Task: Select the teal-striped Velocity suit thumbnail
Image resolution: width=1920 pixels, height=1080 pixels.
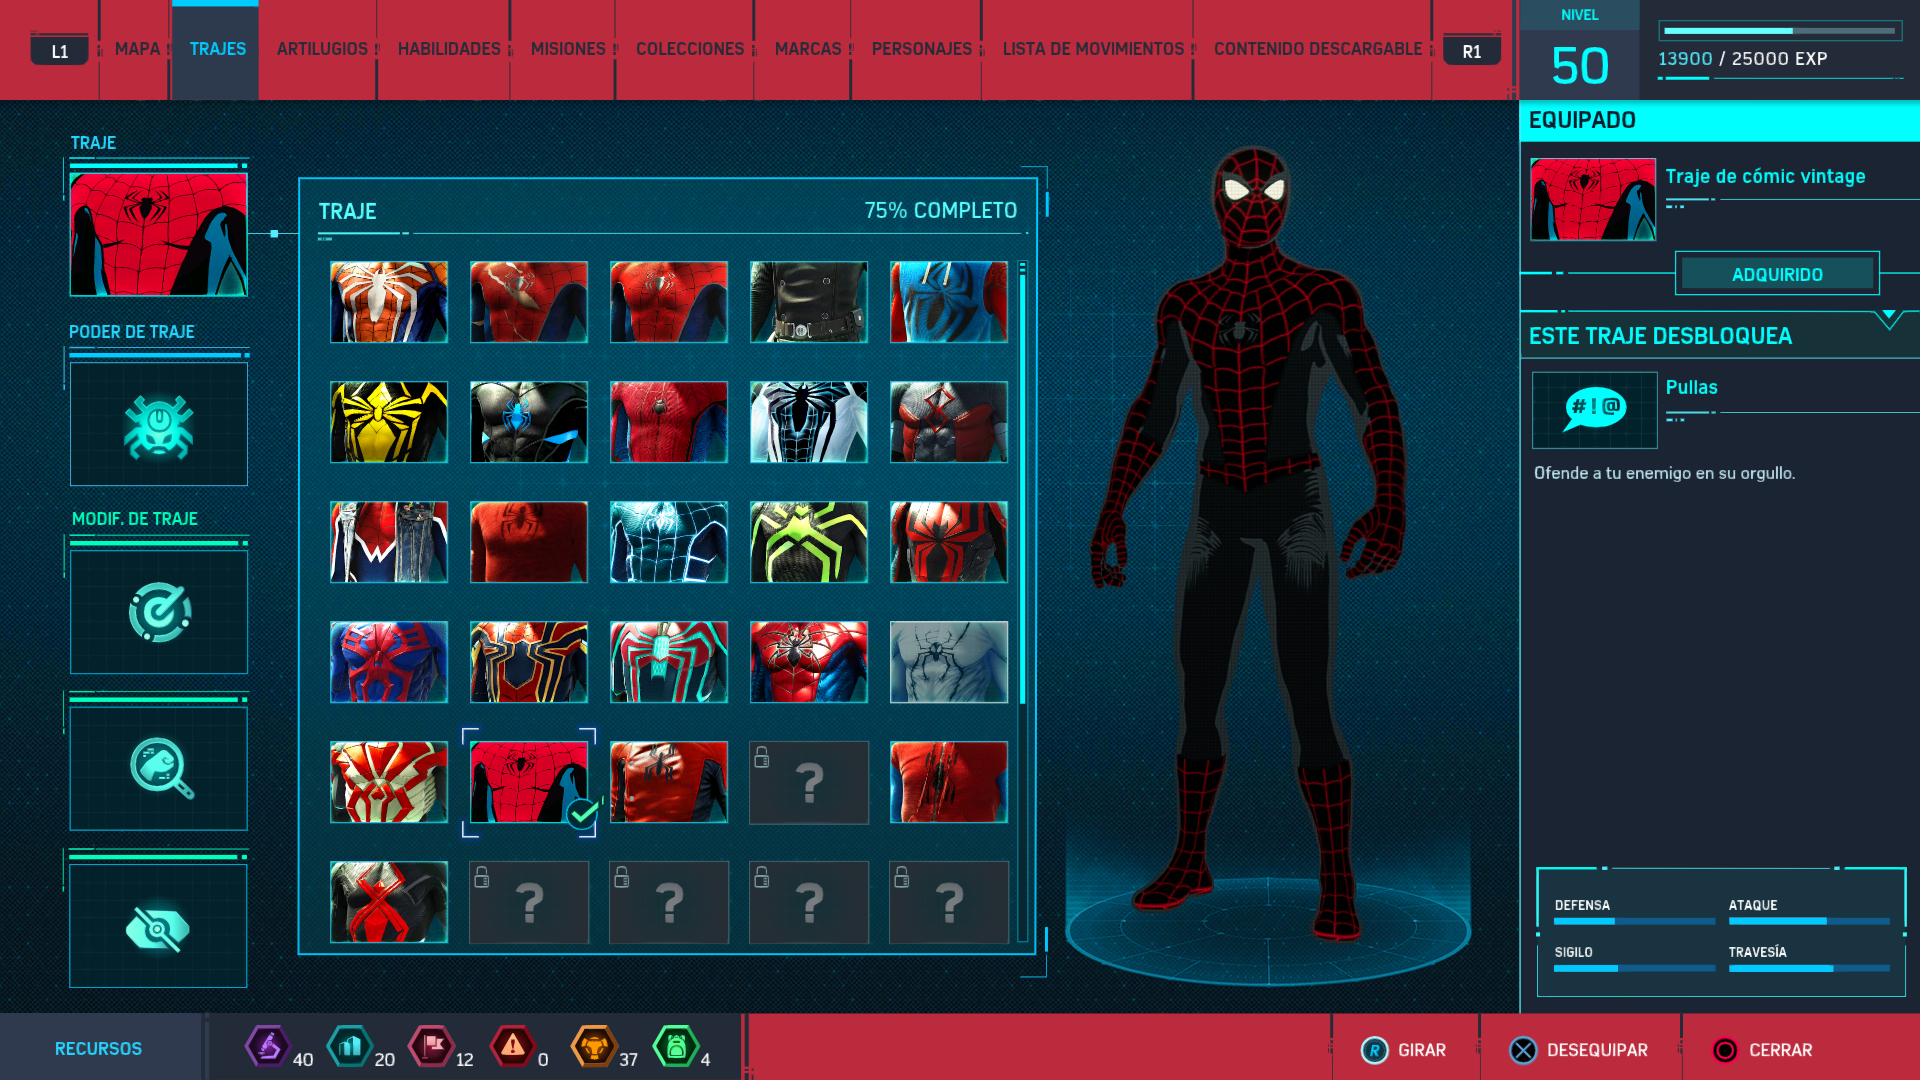Action: (x=669, y=662)
